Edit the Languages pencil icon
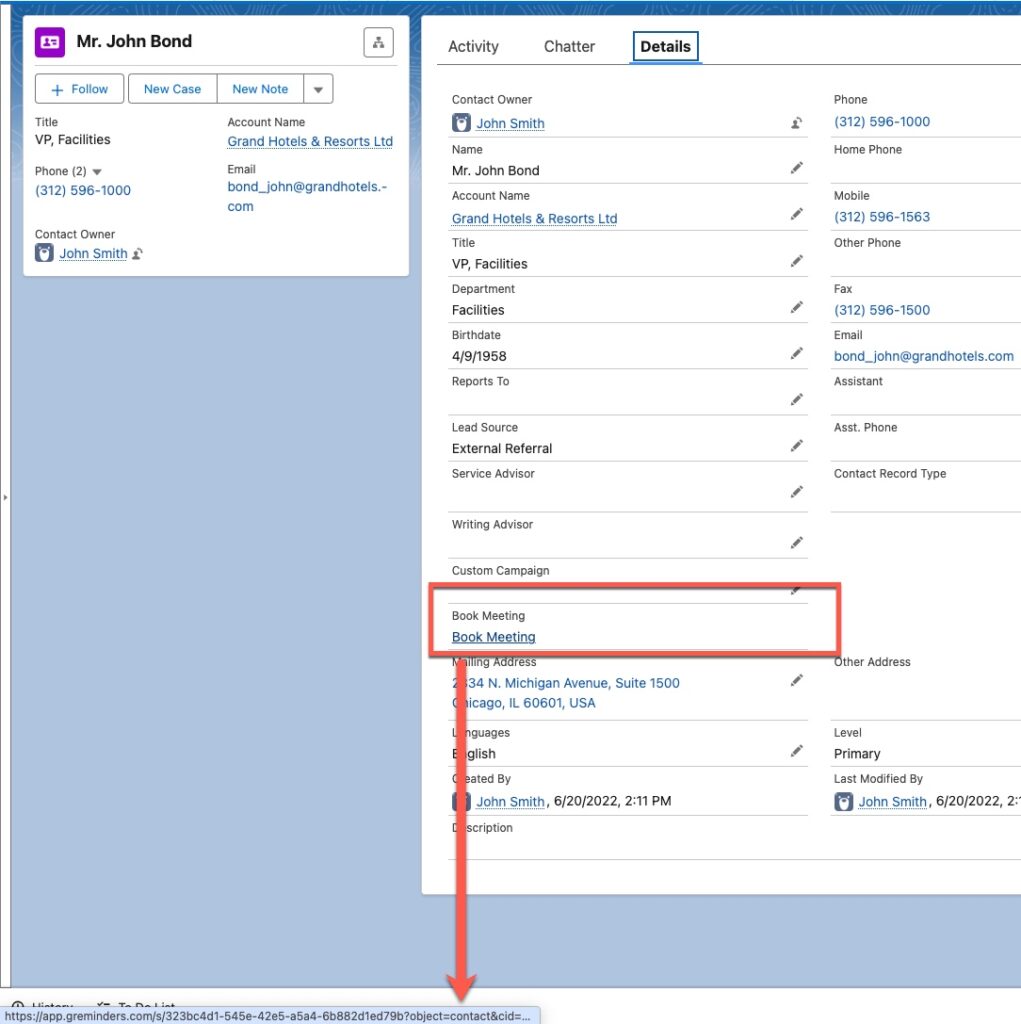Viewport: 1021px width, 1024px height. (796, 751)
